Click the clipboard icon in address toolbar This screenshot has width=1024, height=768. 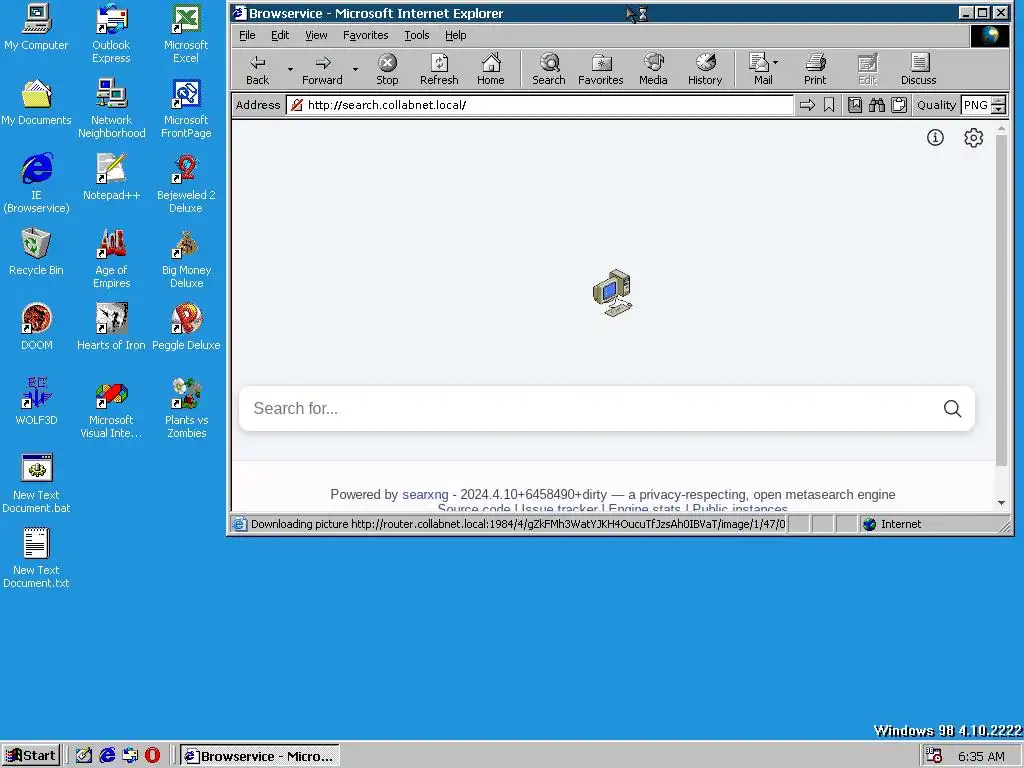click(899, 105)
